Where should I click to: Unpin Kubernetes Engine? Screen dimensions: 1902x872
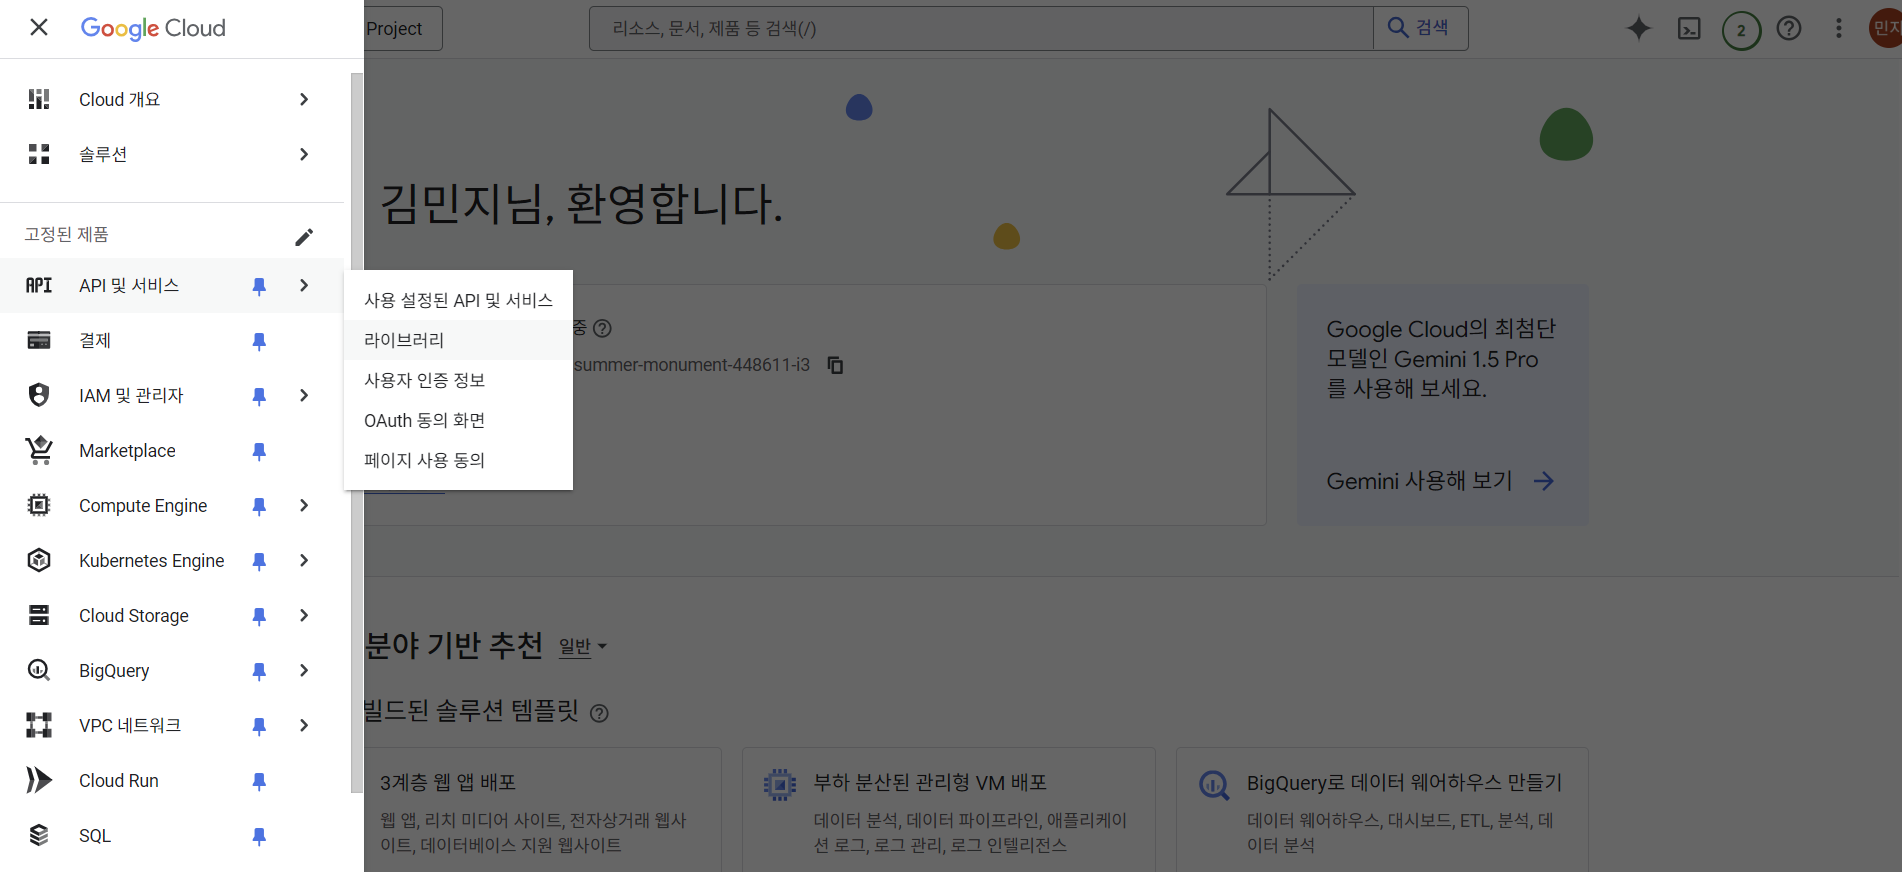259,561
